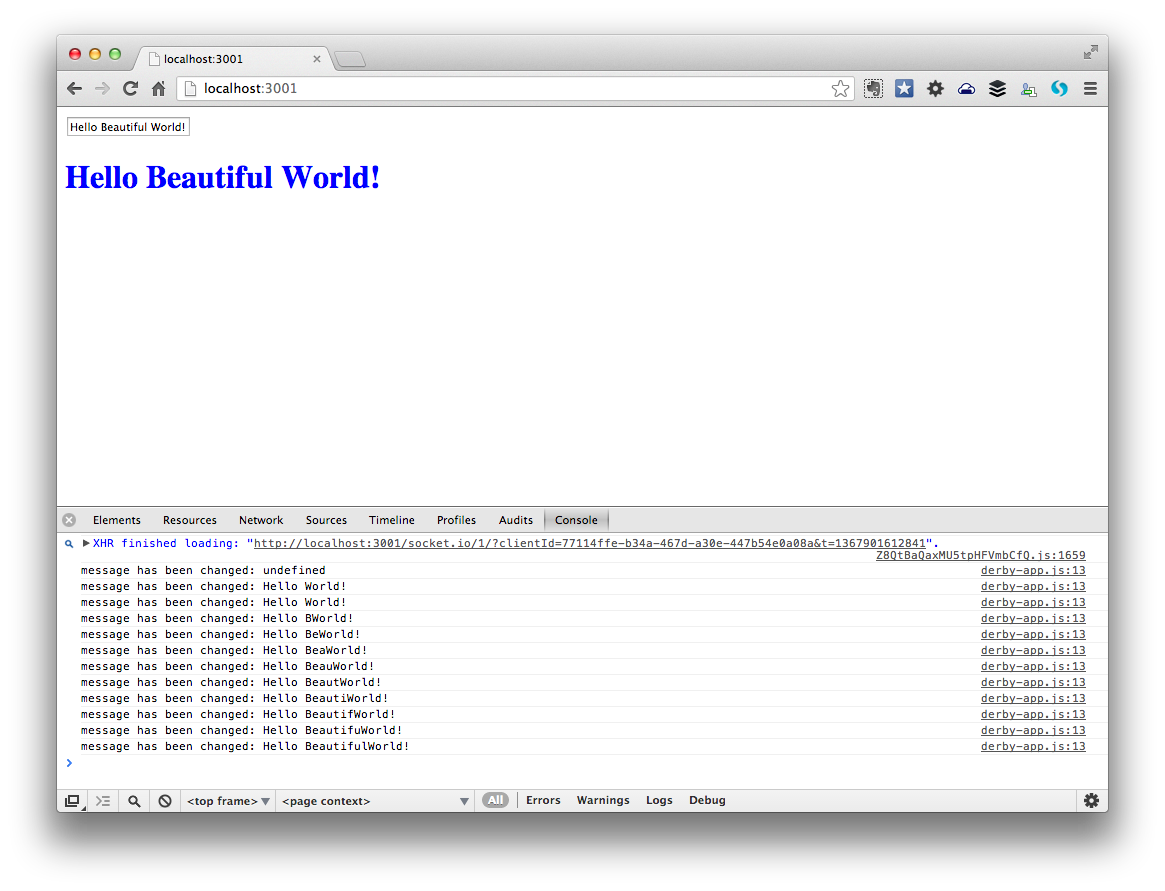Enable the All messages filter

(x=495, y=800)
